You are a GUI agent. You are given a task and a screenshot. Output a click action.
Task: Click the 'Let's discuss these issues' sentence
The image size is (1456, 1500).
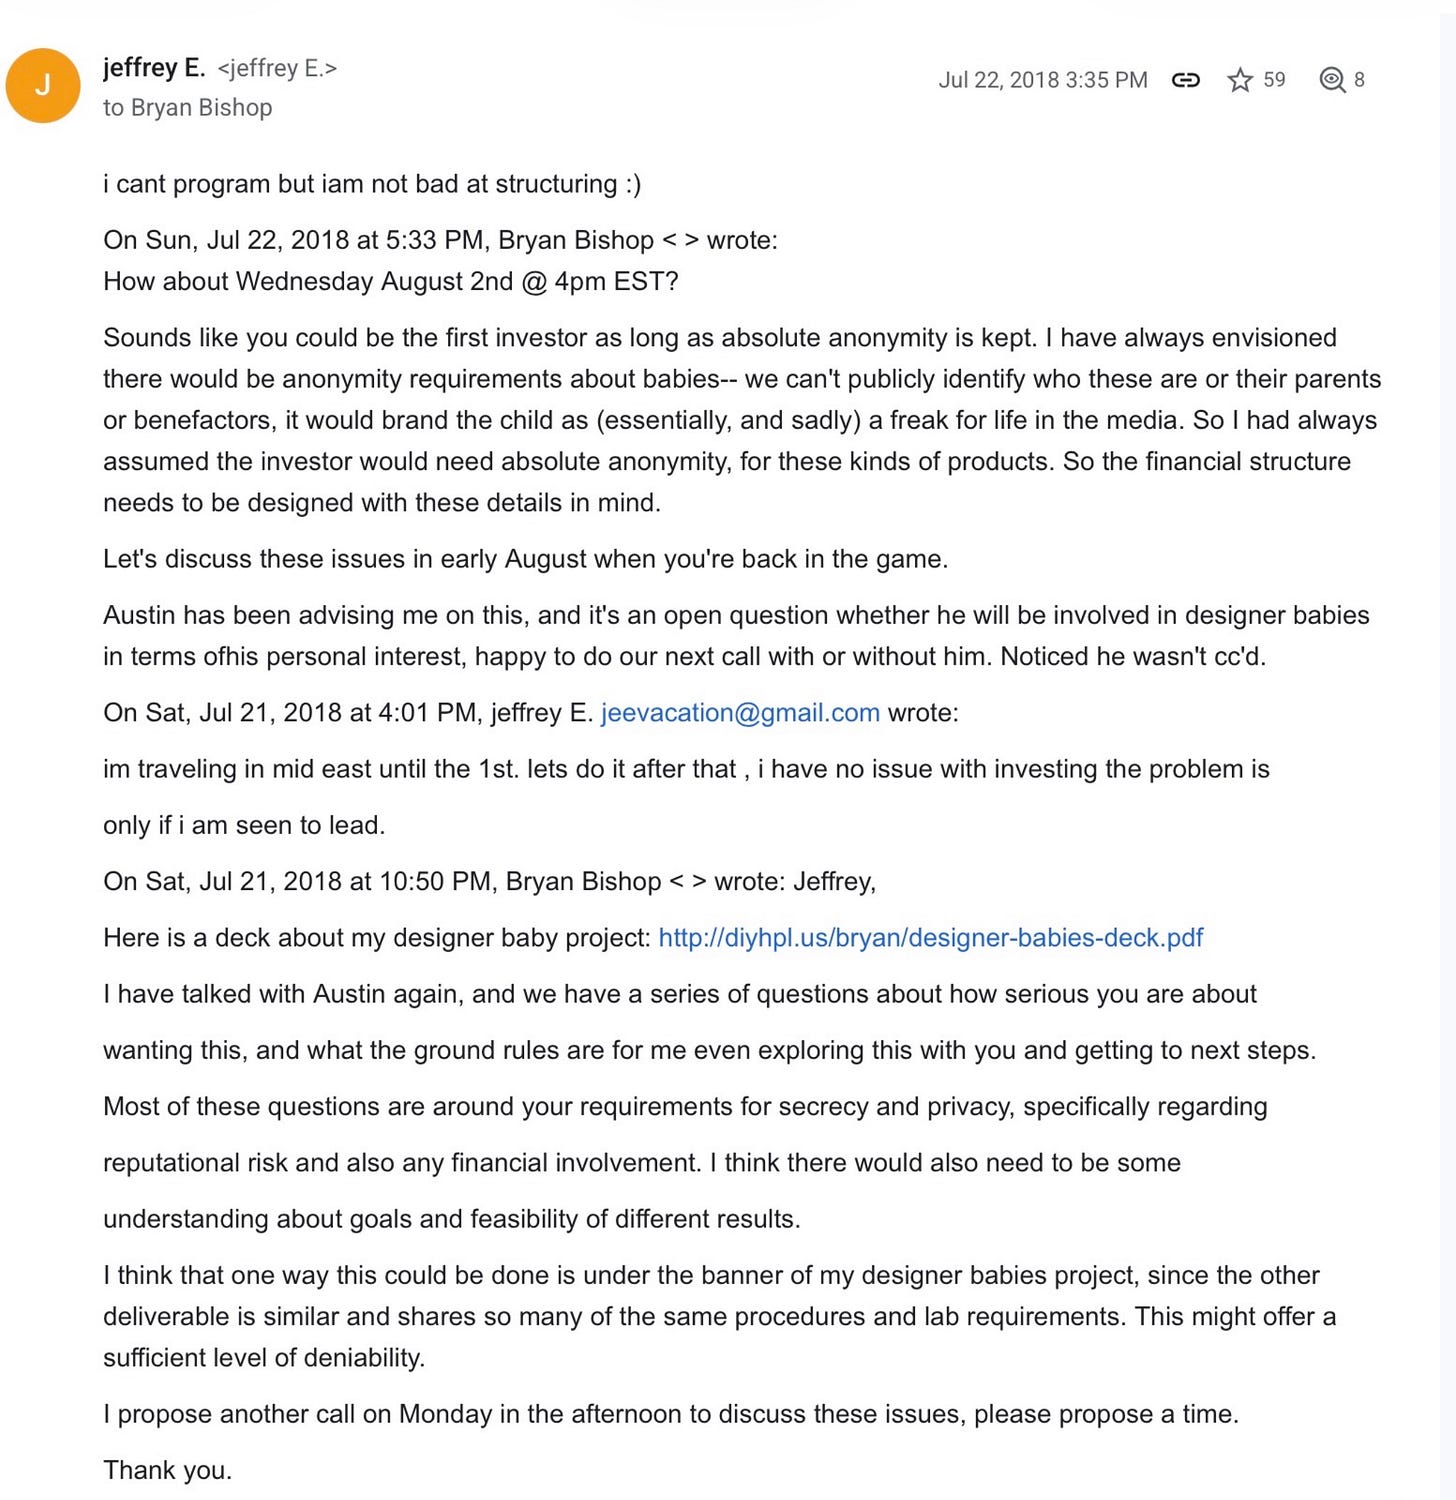pos(525,559)
